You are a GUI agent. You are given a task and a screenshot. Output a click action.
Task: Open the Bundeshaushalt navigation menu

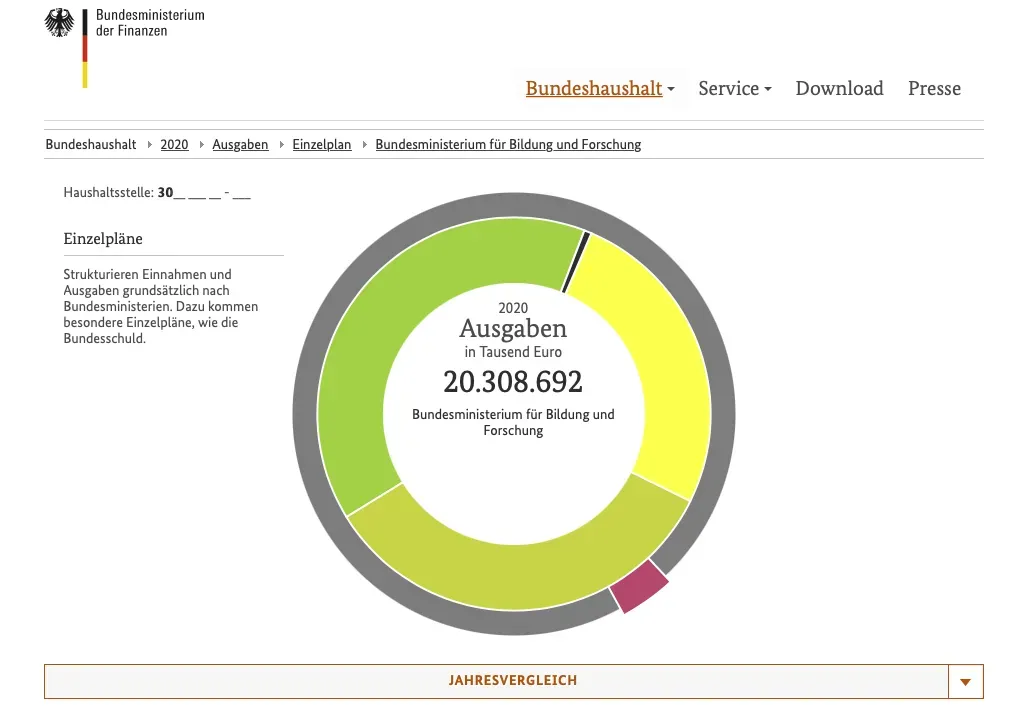click(x=599, y=89)
